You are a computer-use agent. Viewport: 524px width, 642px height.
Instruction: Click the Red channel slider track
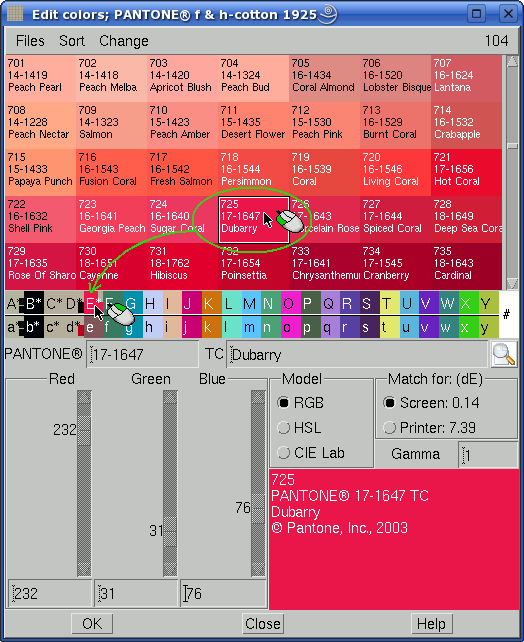click(84, 483)
